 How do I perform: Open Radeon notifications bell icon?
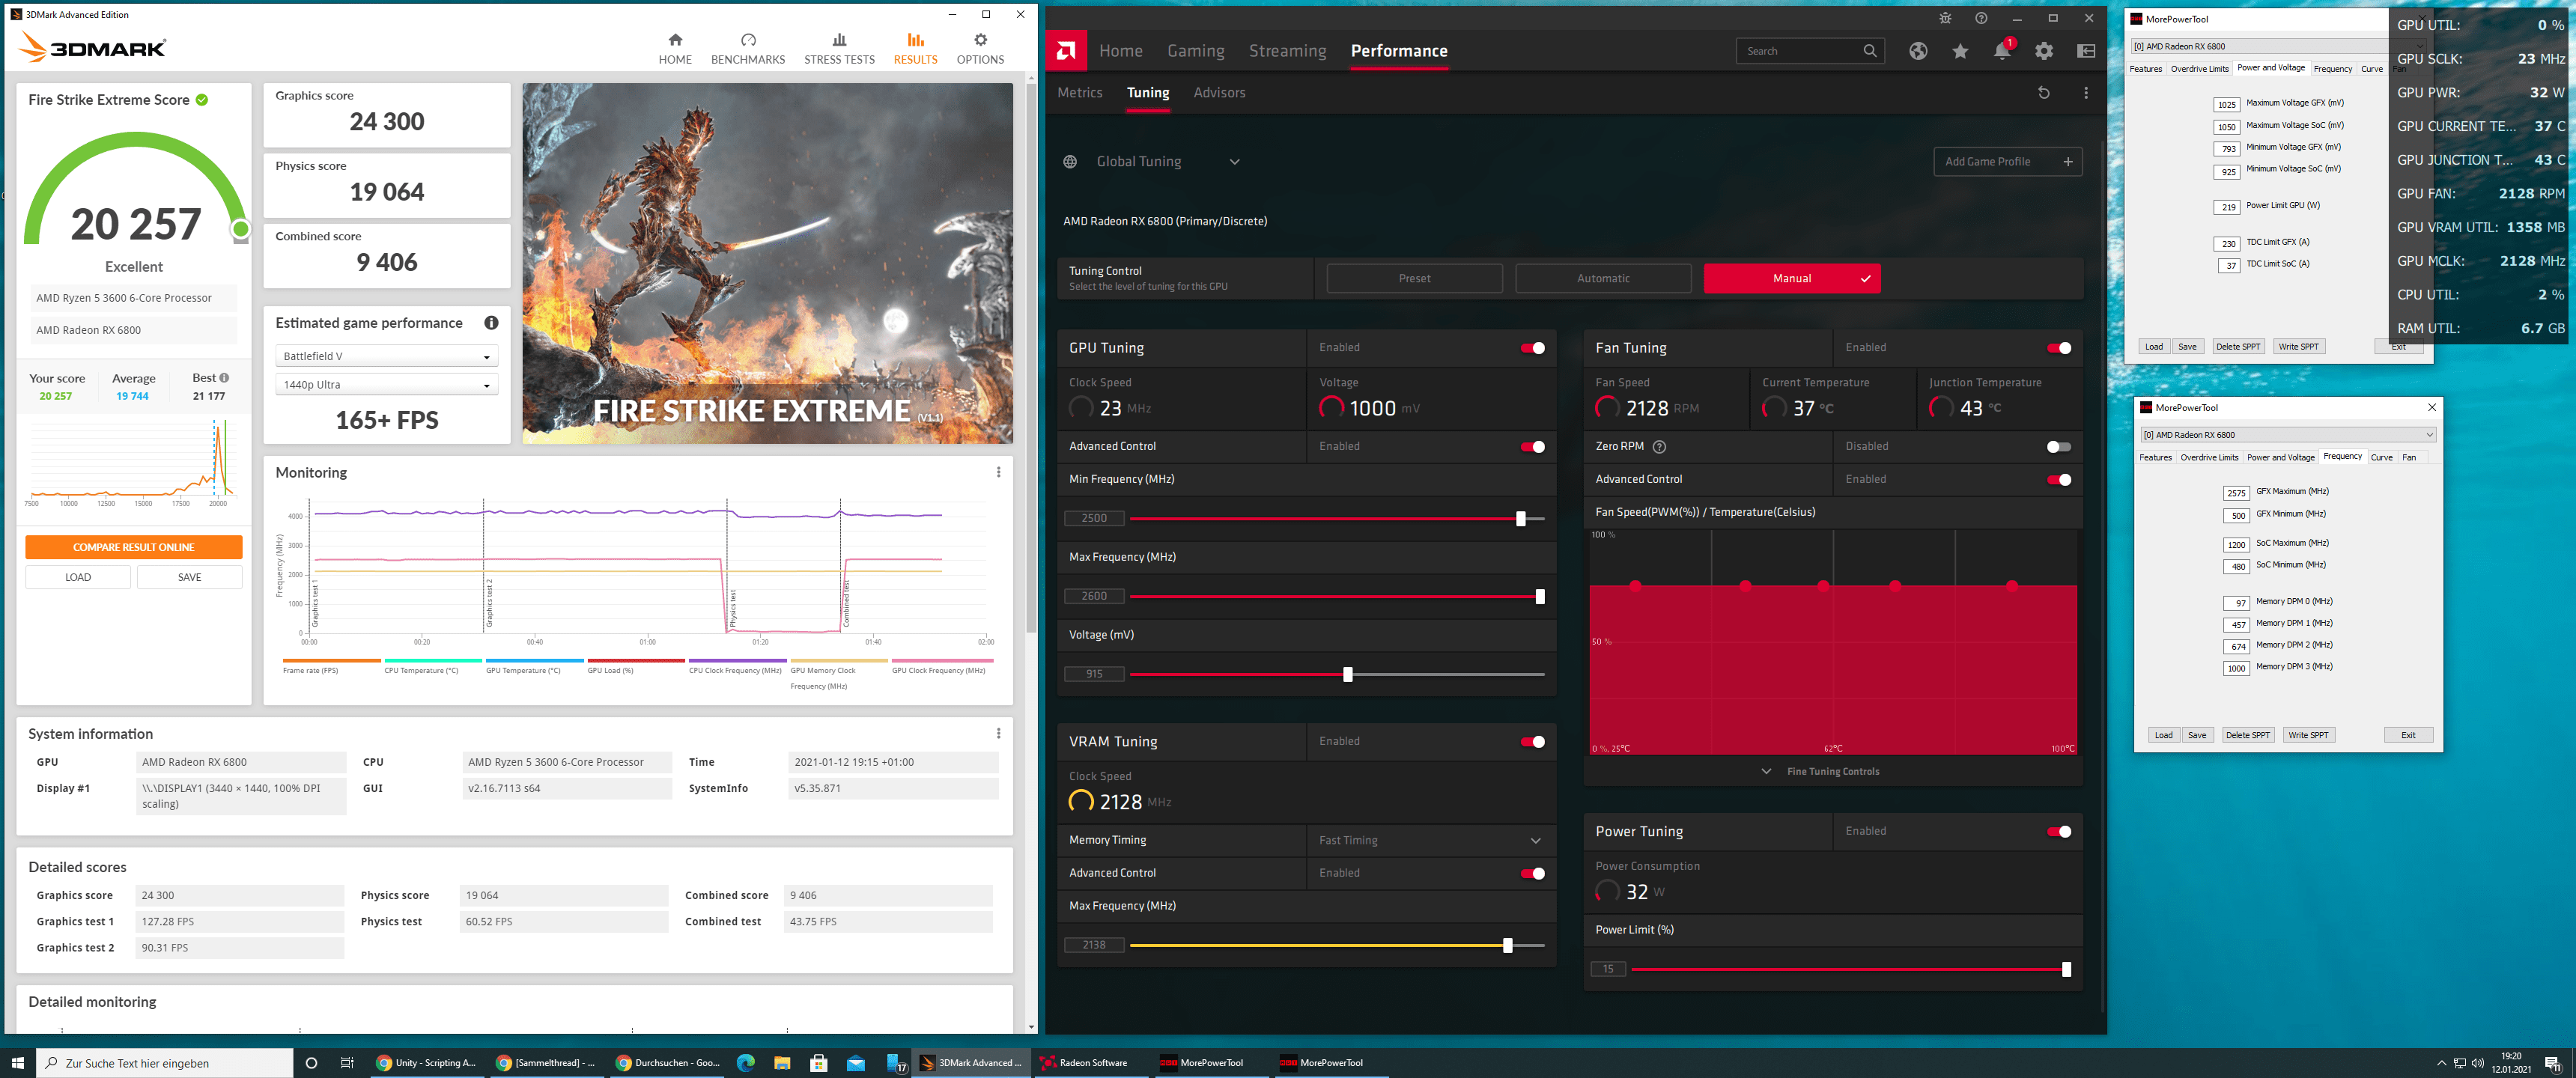point(2001,51)
